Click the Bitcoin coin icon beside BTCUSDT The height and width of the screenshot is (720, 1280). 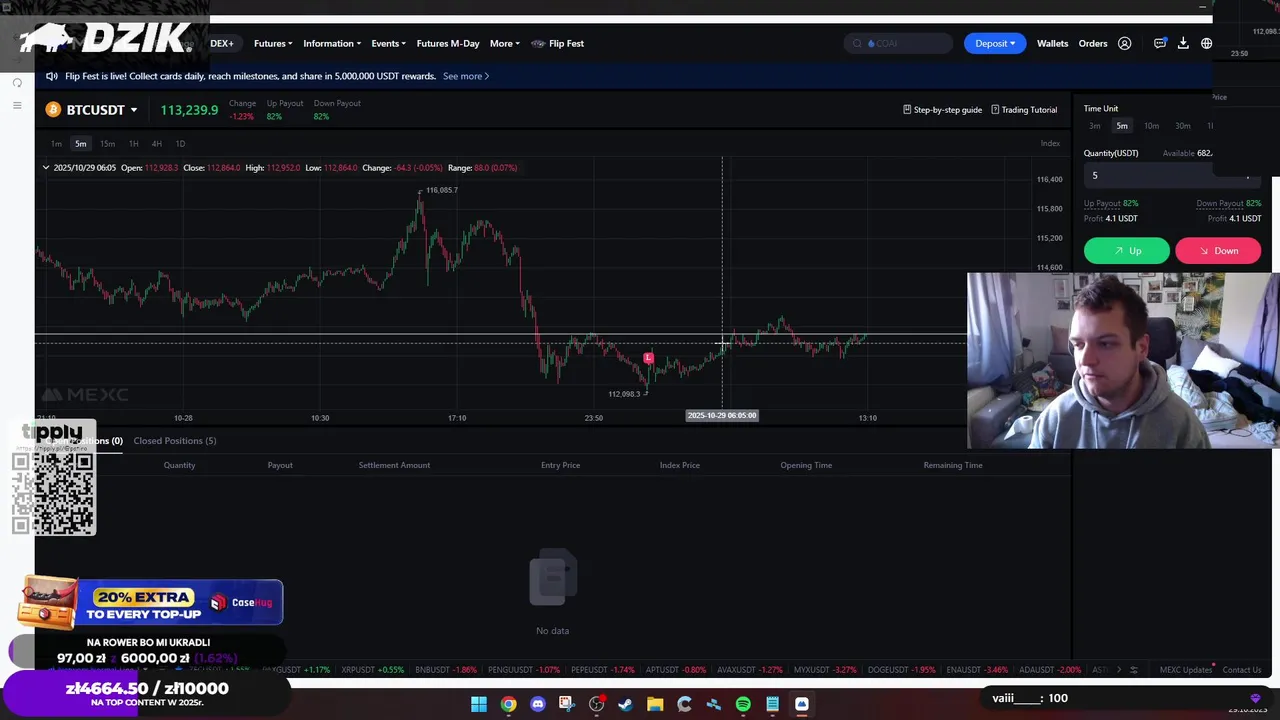53,110
